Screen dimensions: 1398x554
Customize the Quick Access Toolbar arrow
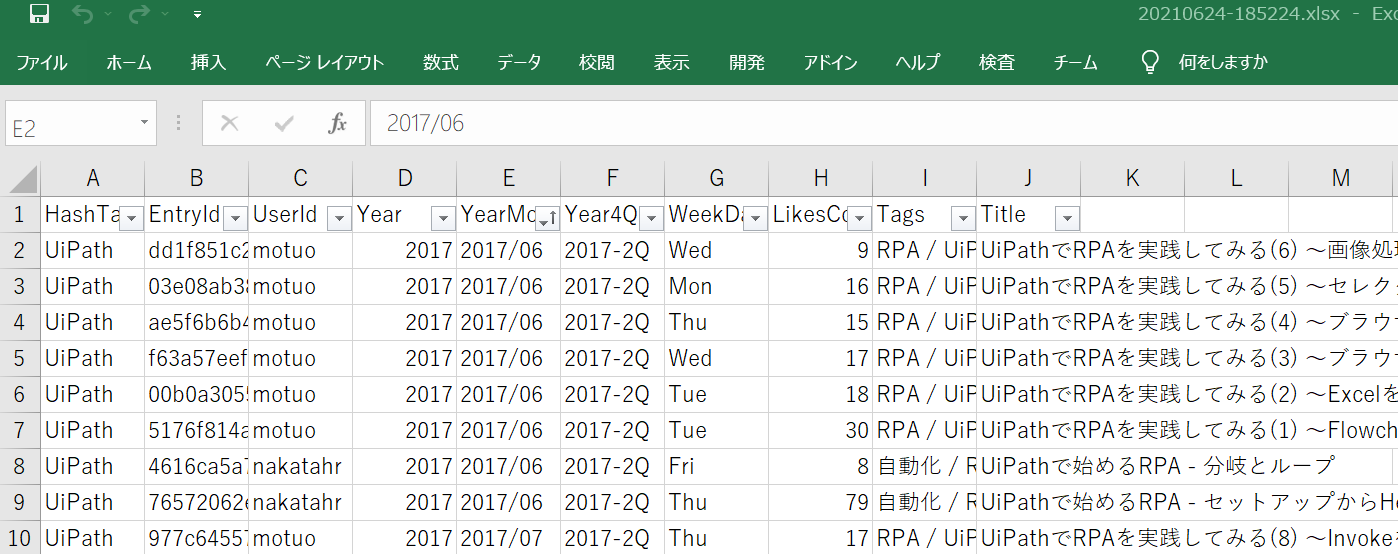(197, 15)
